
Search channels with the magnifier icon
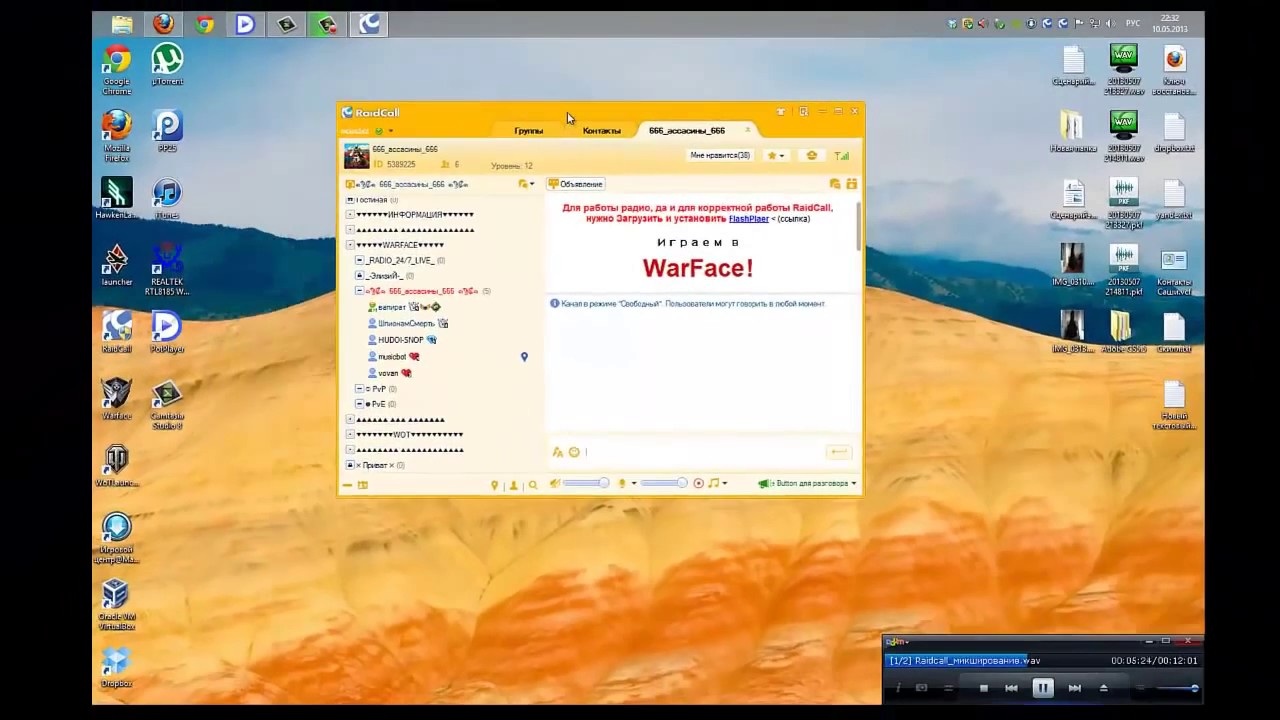pos(533,485)
